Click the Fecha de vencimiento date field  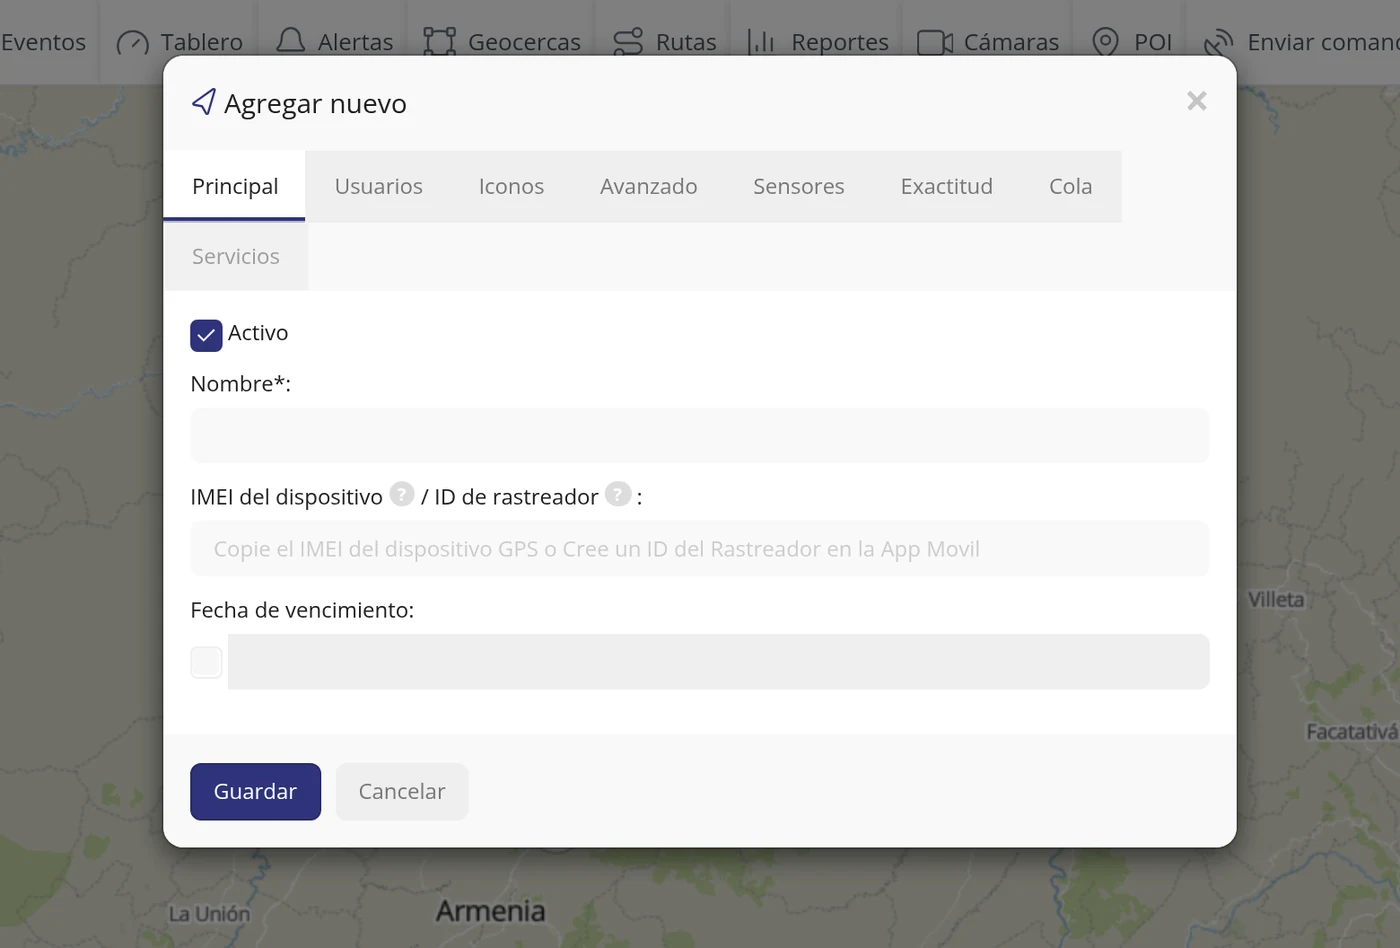coord(718,661)
